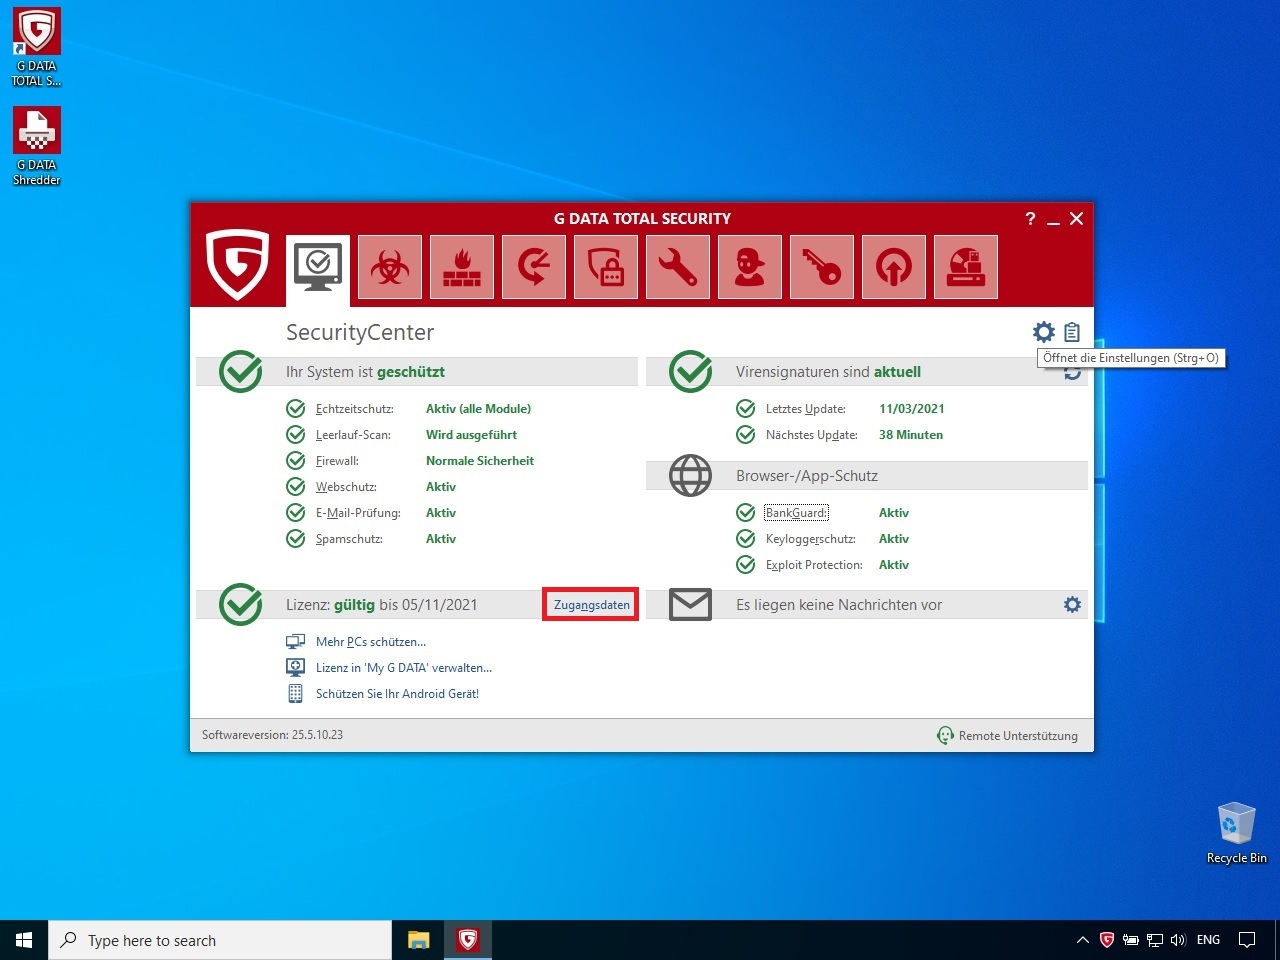Click the taskbar search box
Screen dimensions: 1280x960
tap(220, 940)
